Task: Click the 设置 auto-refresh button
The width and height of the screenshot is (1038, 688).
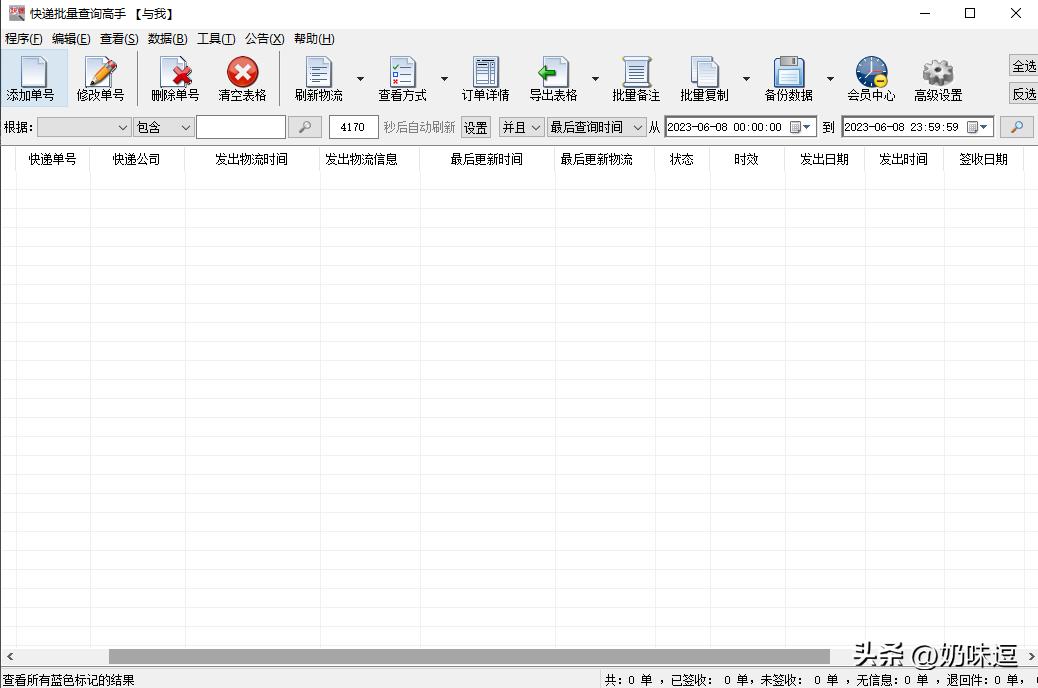Action: click(475, 127)
